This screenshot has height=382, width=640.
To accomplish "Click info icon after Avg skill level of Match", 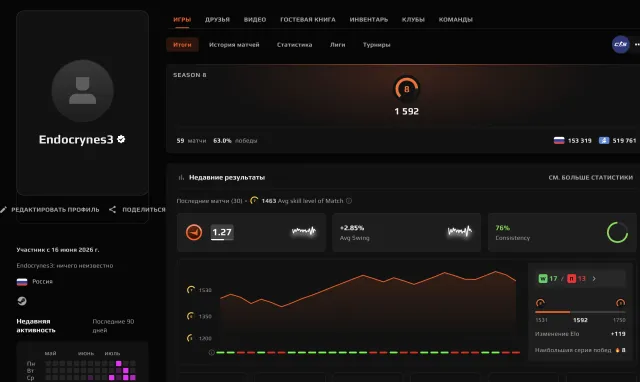I will coord(349,201).
